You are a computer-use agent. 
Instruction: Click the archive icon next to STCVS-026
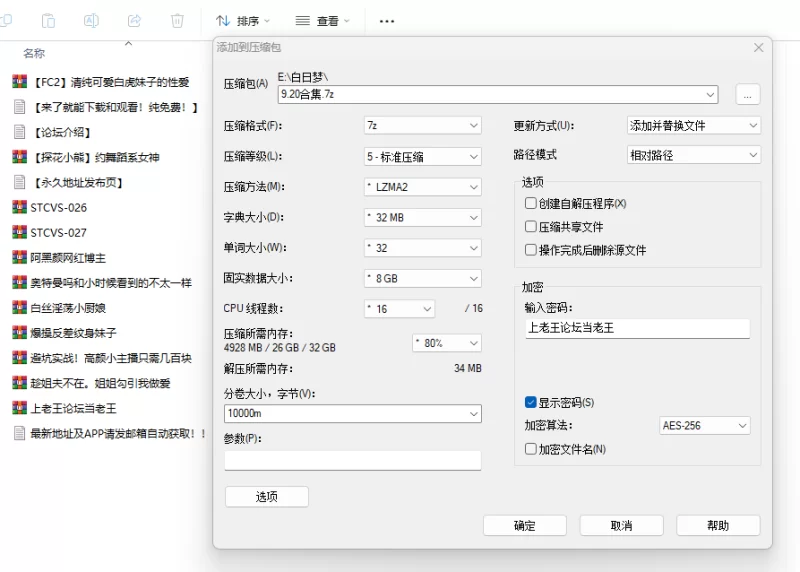(18, 207)
